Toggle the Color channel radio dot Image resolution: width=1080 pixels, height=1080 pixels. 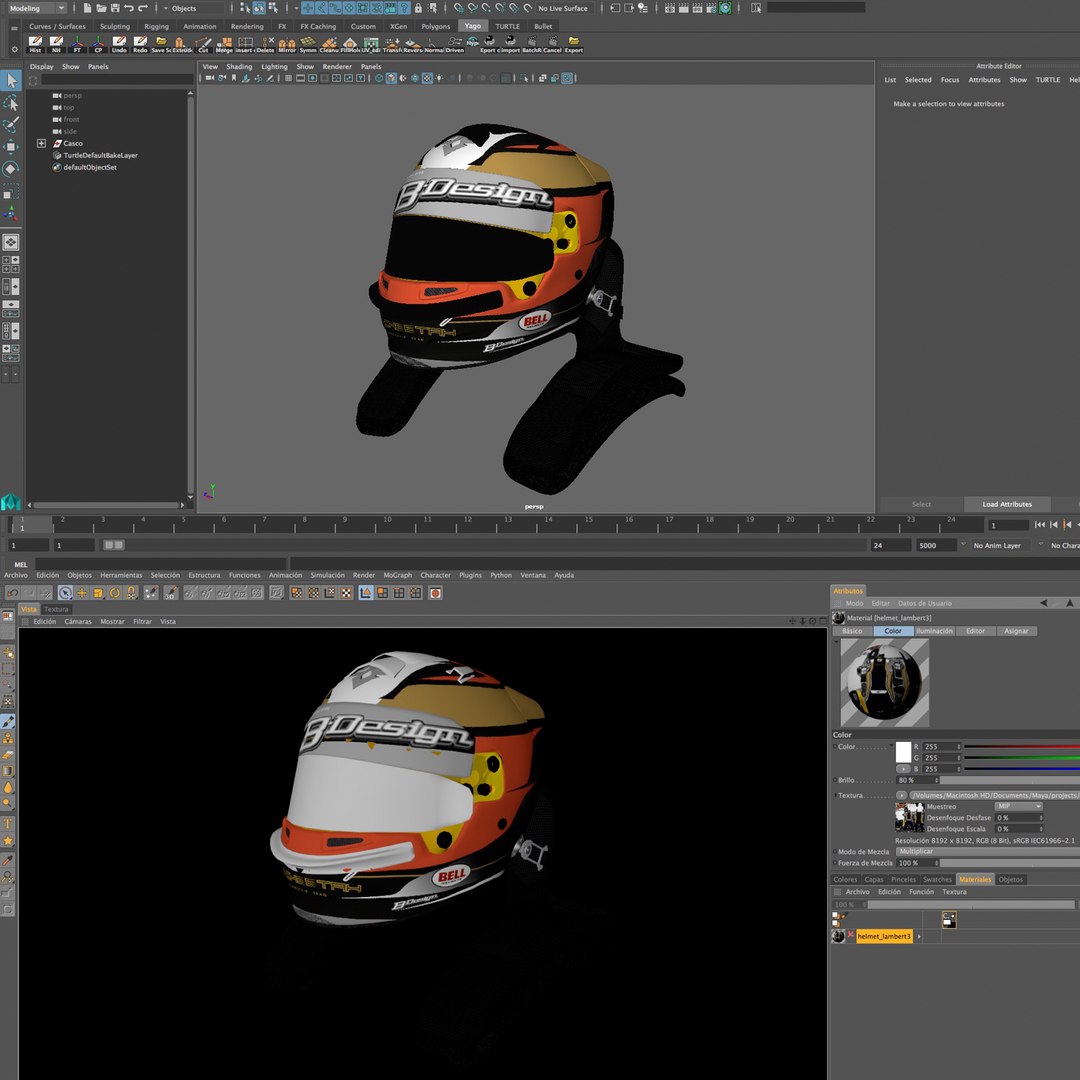pyautogui.click(x=835, y=747)
